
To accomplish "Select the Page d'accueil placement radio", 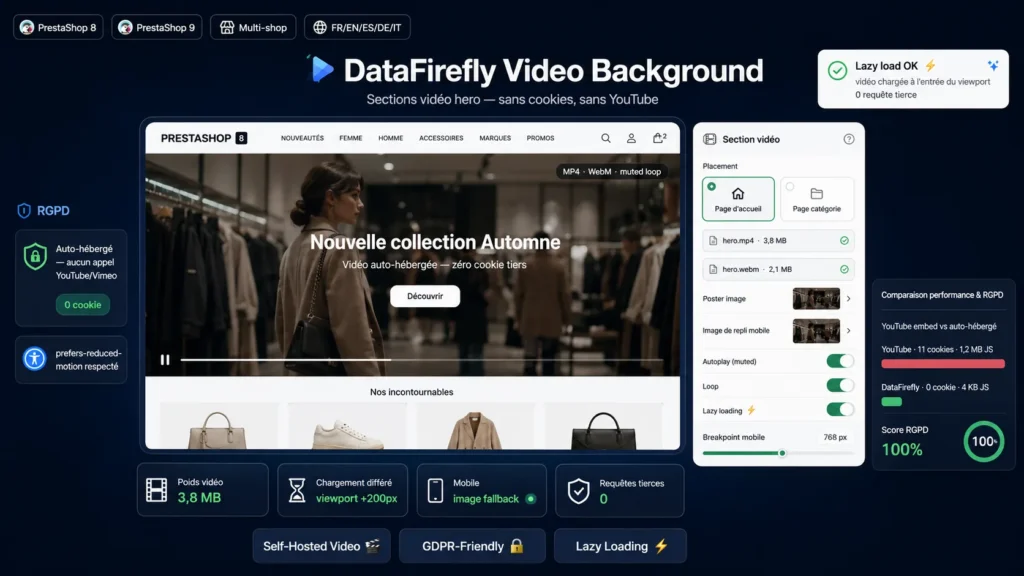I will pyautogui.click(x=712, y=187).
